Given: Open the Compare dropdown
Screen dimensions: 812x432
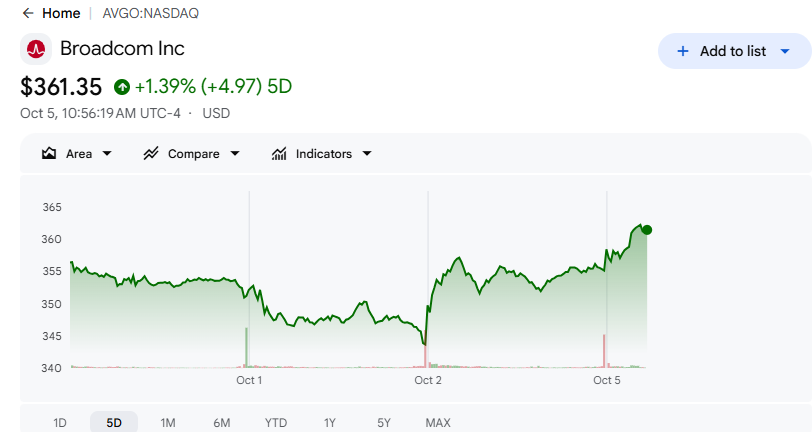Looking at the screenshot, I should tap(192, 153).
